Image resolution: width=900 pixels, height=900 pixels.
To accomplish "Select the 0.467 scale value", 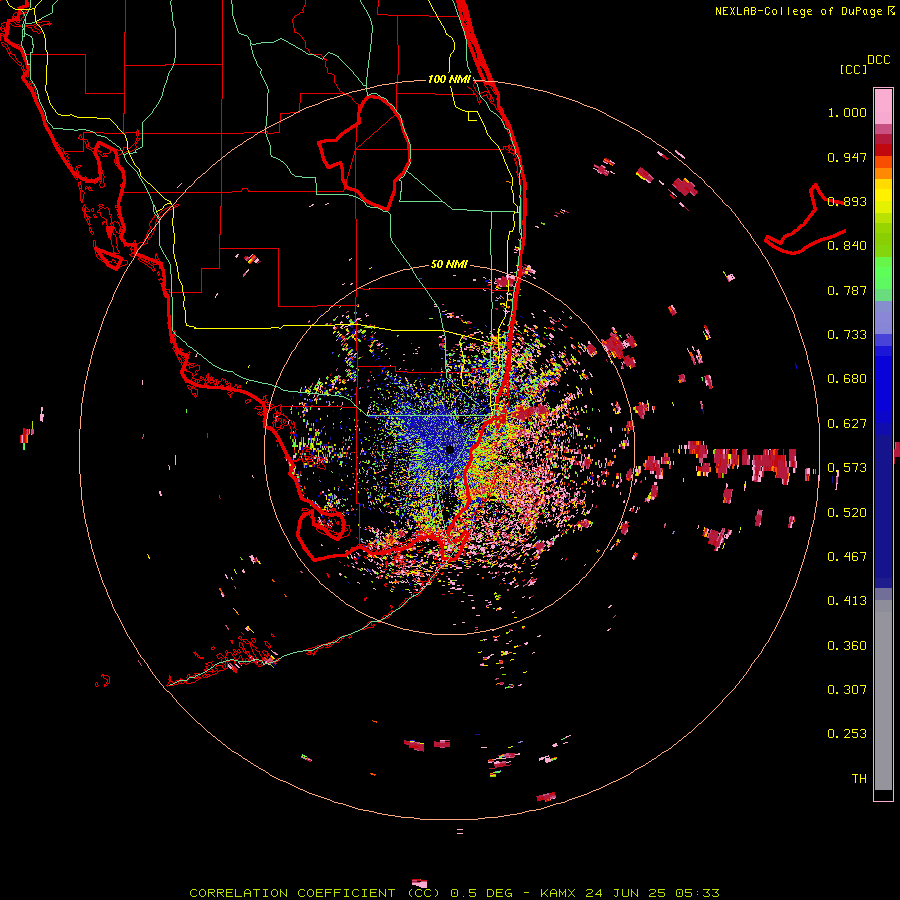I will click(x=847, y=557).
